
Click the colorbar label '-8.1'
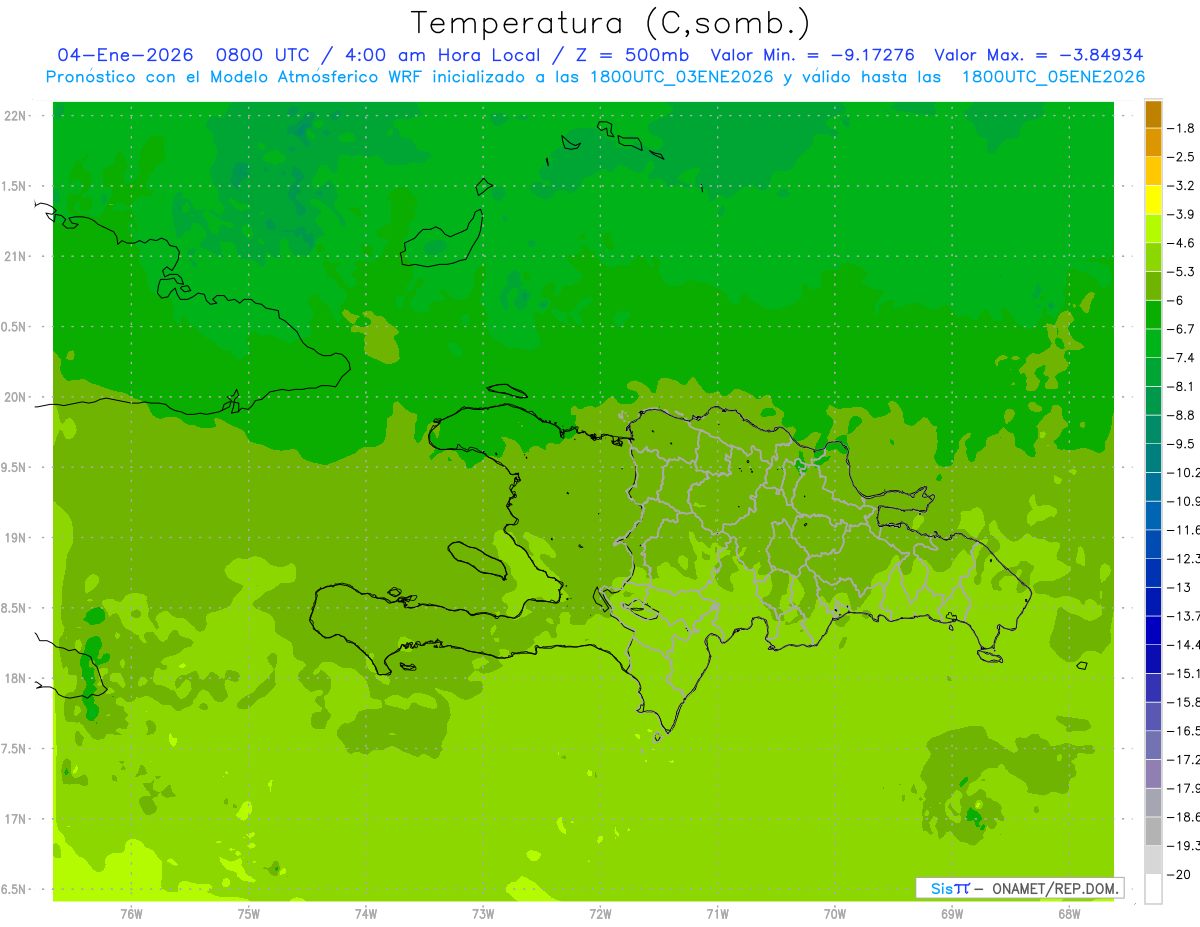point(1181,386)
